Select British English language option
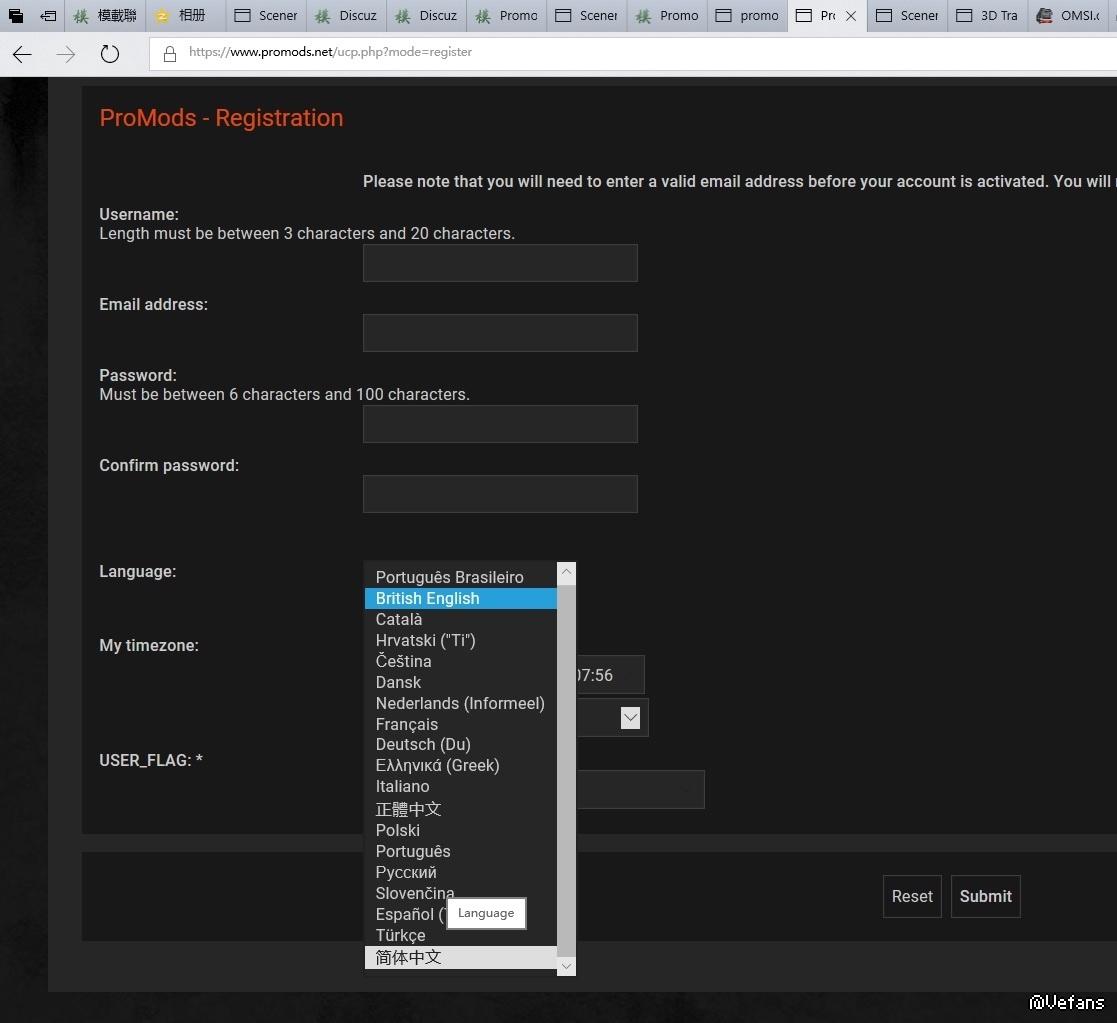Viewport: 1117px width, 1023px height. click(427, 598)
